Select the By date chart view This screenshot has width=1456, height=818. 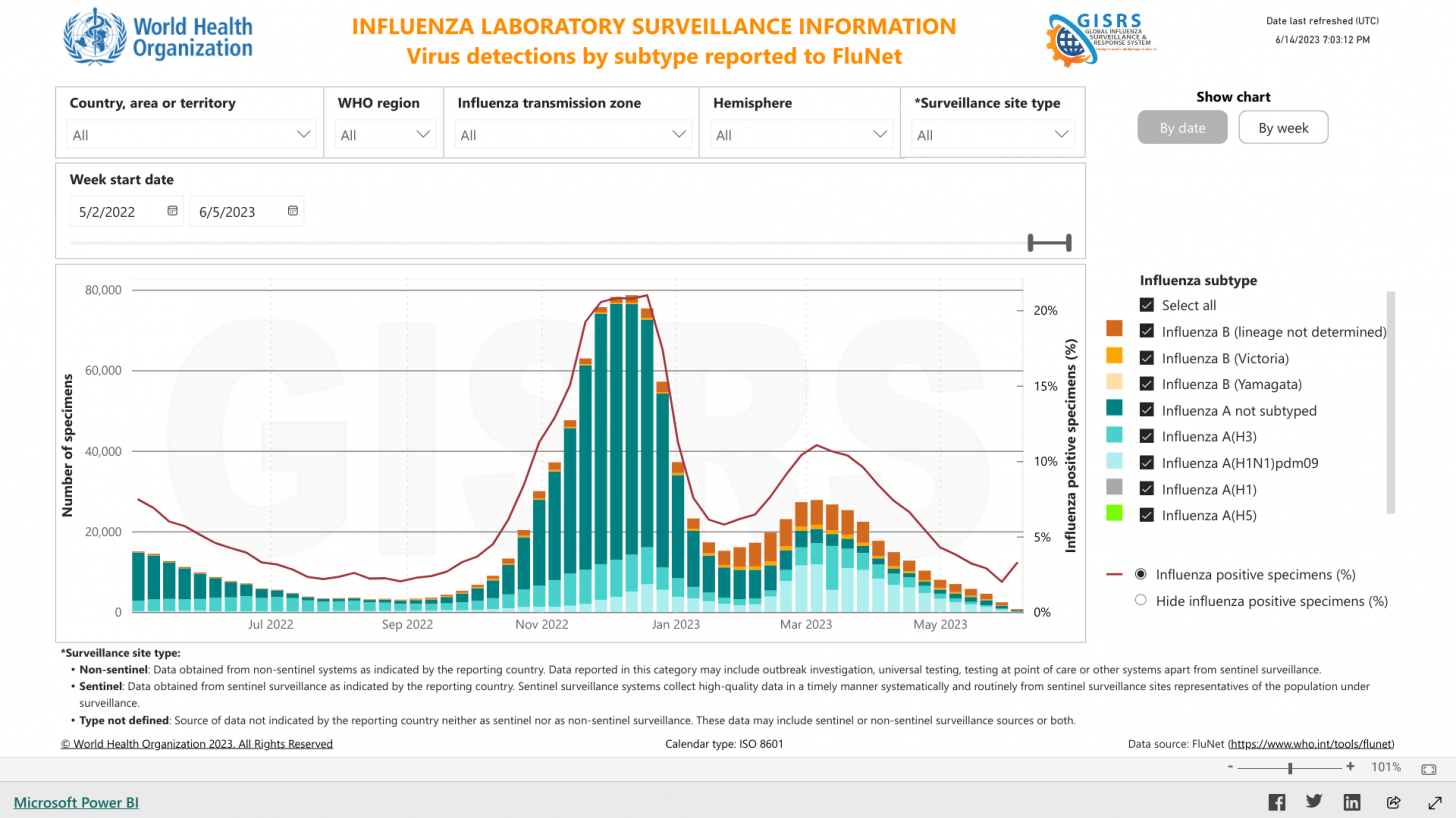click(1182, 127)
